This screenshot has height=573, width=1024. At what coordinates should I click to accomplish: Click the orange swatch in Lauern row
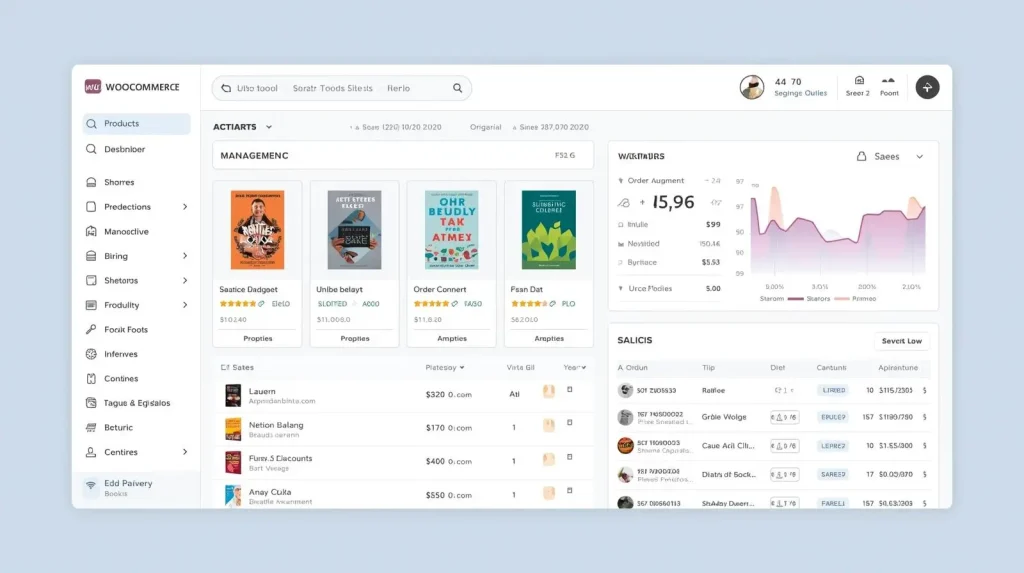(x=549, y=391)
